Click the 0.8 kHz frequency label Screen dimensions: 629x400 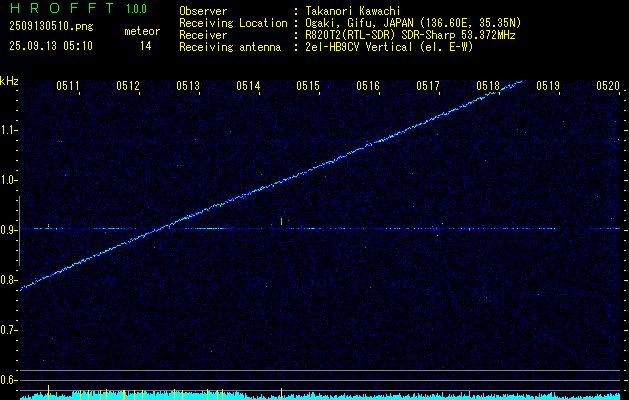click(7, 280)
